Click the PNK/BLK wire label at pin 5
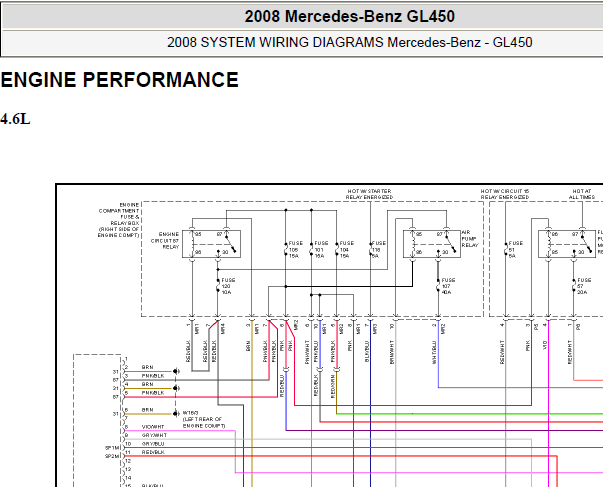Screen dimensions: 603x487 pos(153,393)
